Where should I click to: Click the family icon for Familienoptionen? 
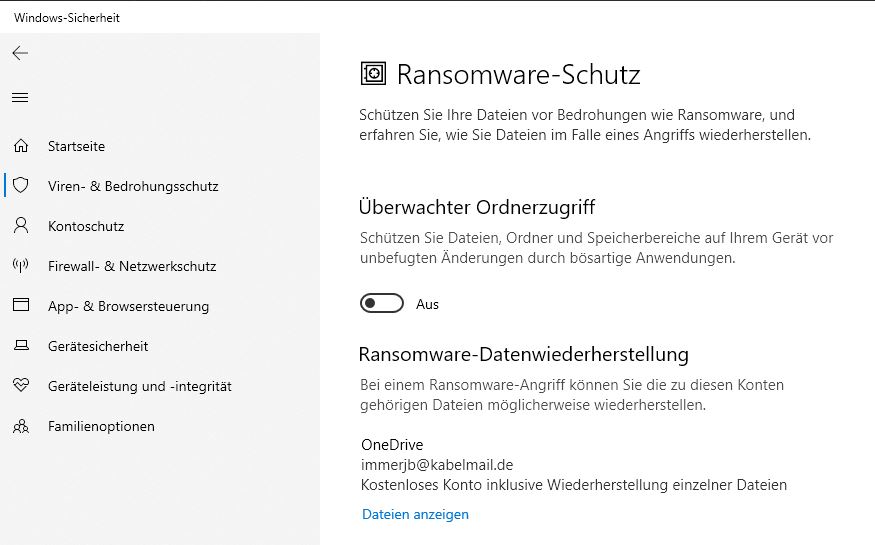click(21, 426)
